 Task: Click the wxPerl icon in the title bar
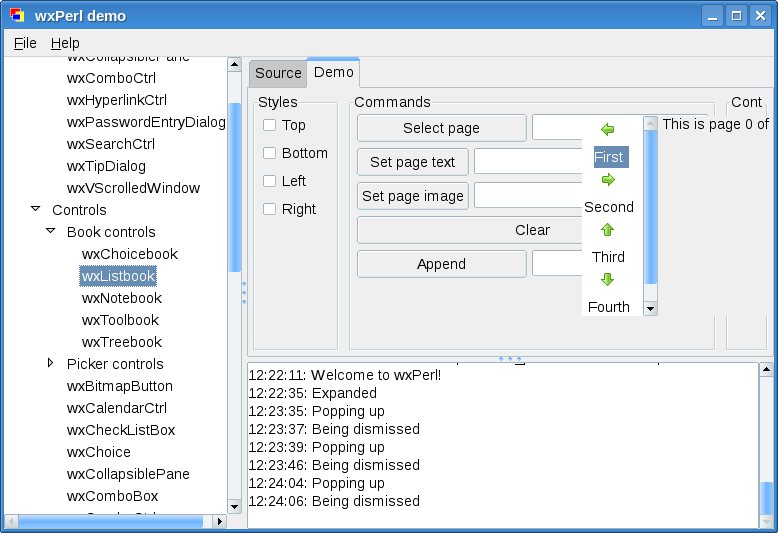pyautogui.click(x=17, y=16)
